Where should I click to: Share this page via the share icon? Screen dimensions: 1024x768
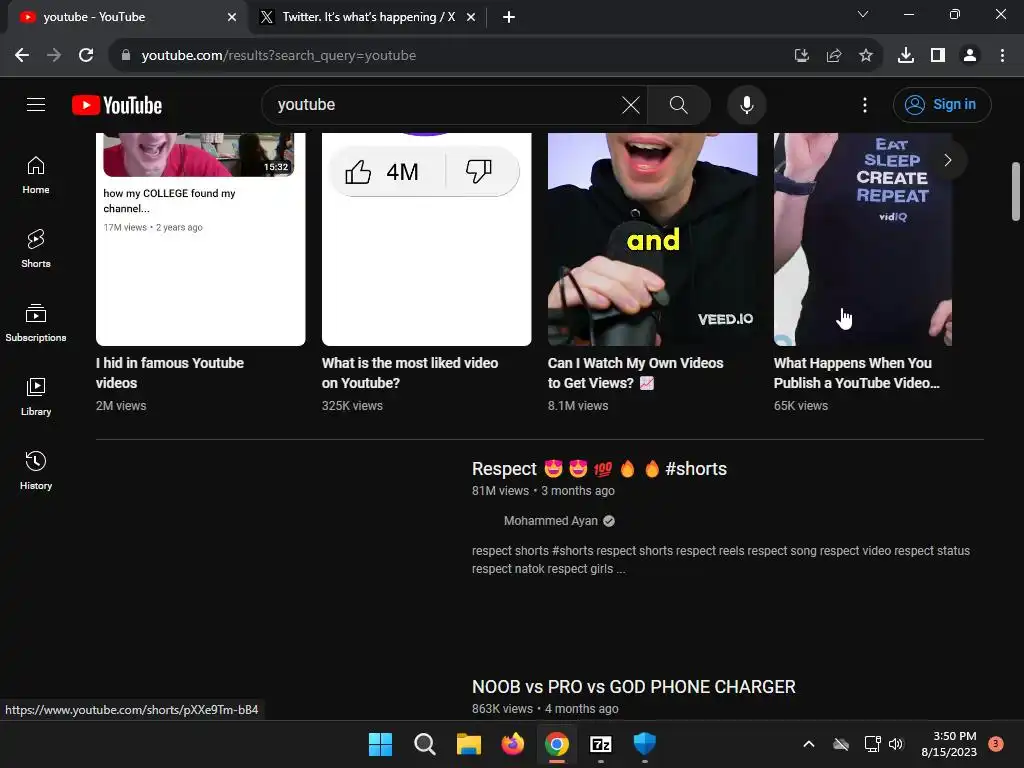pyautogui.click(x=833, y=56)
